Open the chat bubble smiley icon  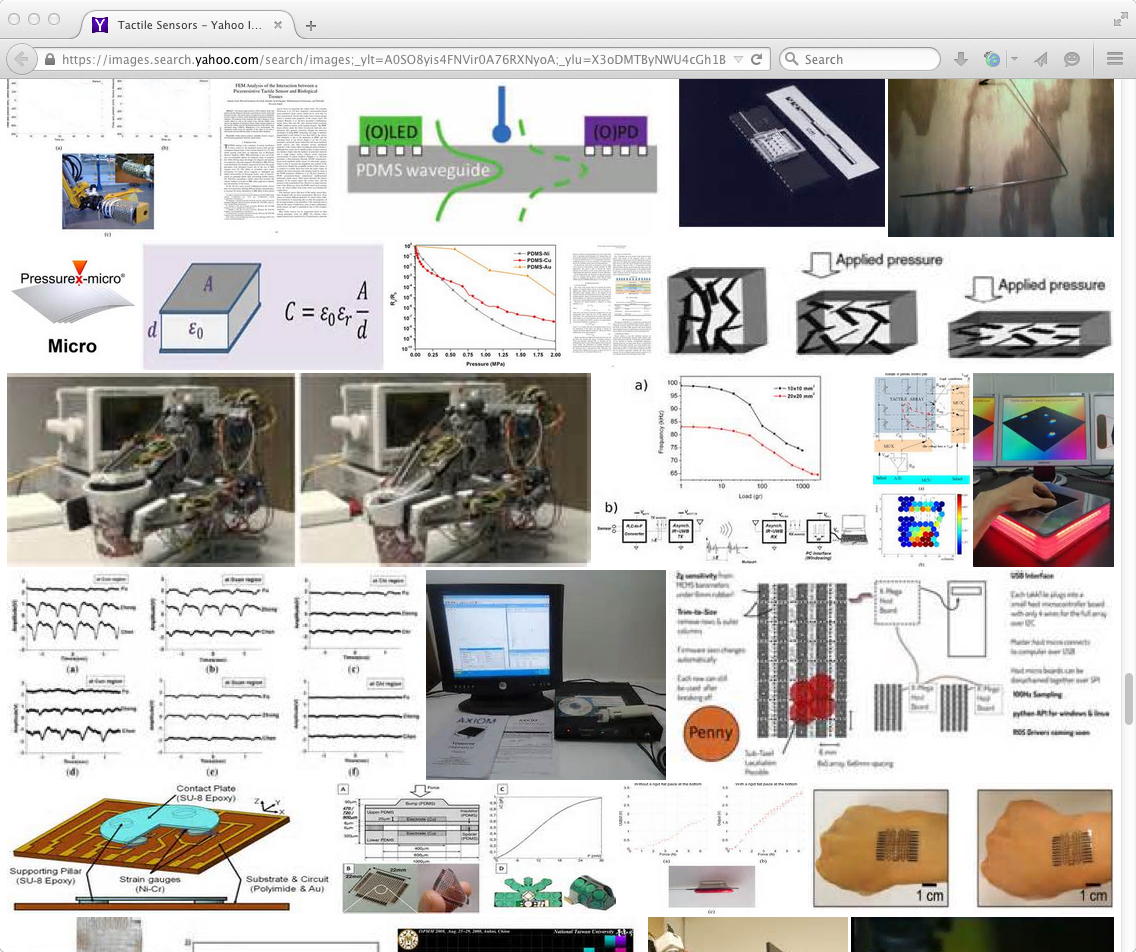[1072, 59]
